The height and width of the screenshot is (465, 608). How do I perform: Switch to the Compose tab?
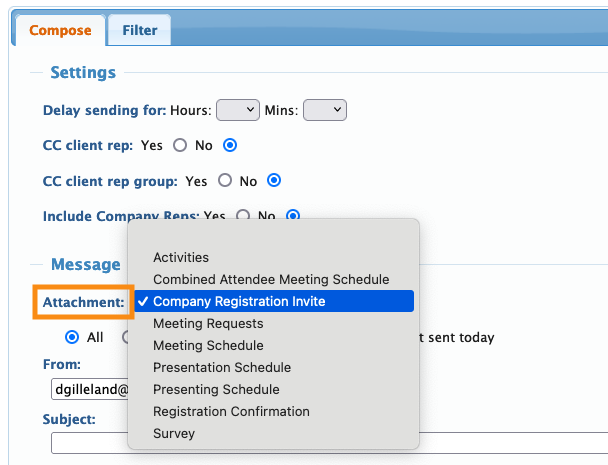pos(60,30)
